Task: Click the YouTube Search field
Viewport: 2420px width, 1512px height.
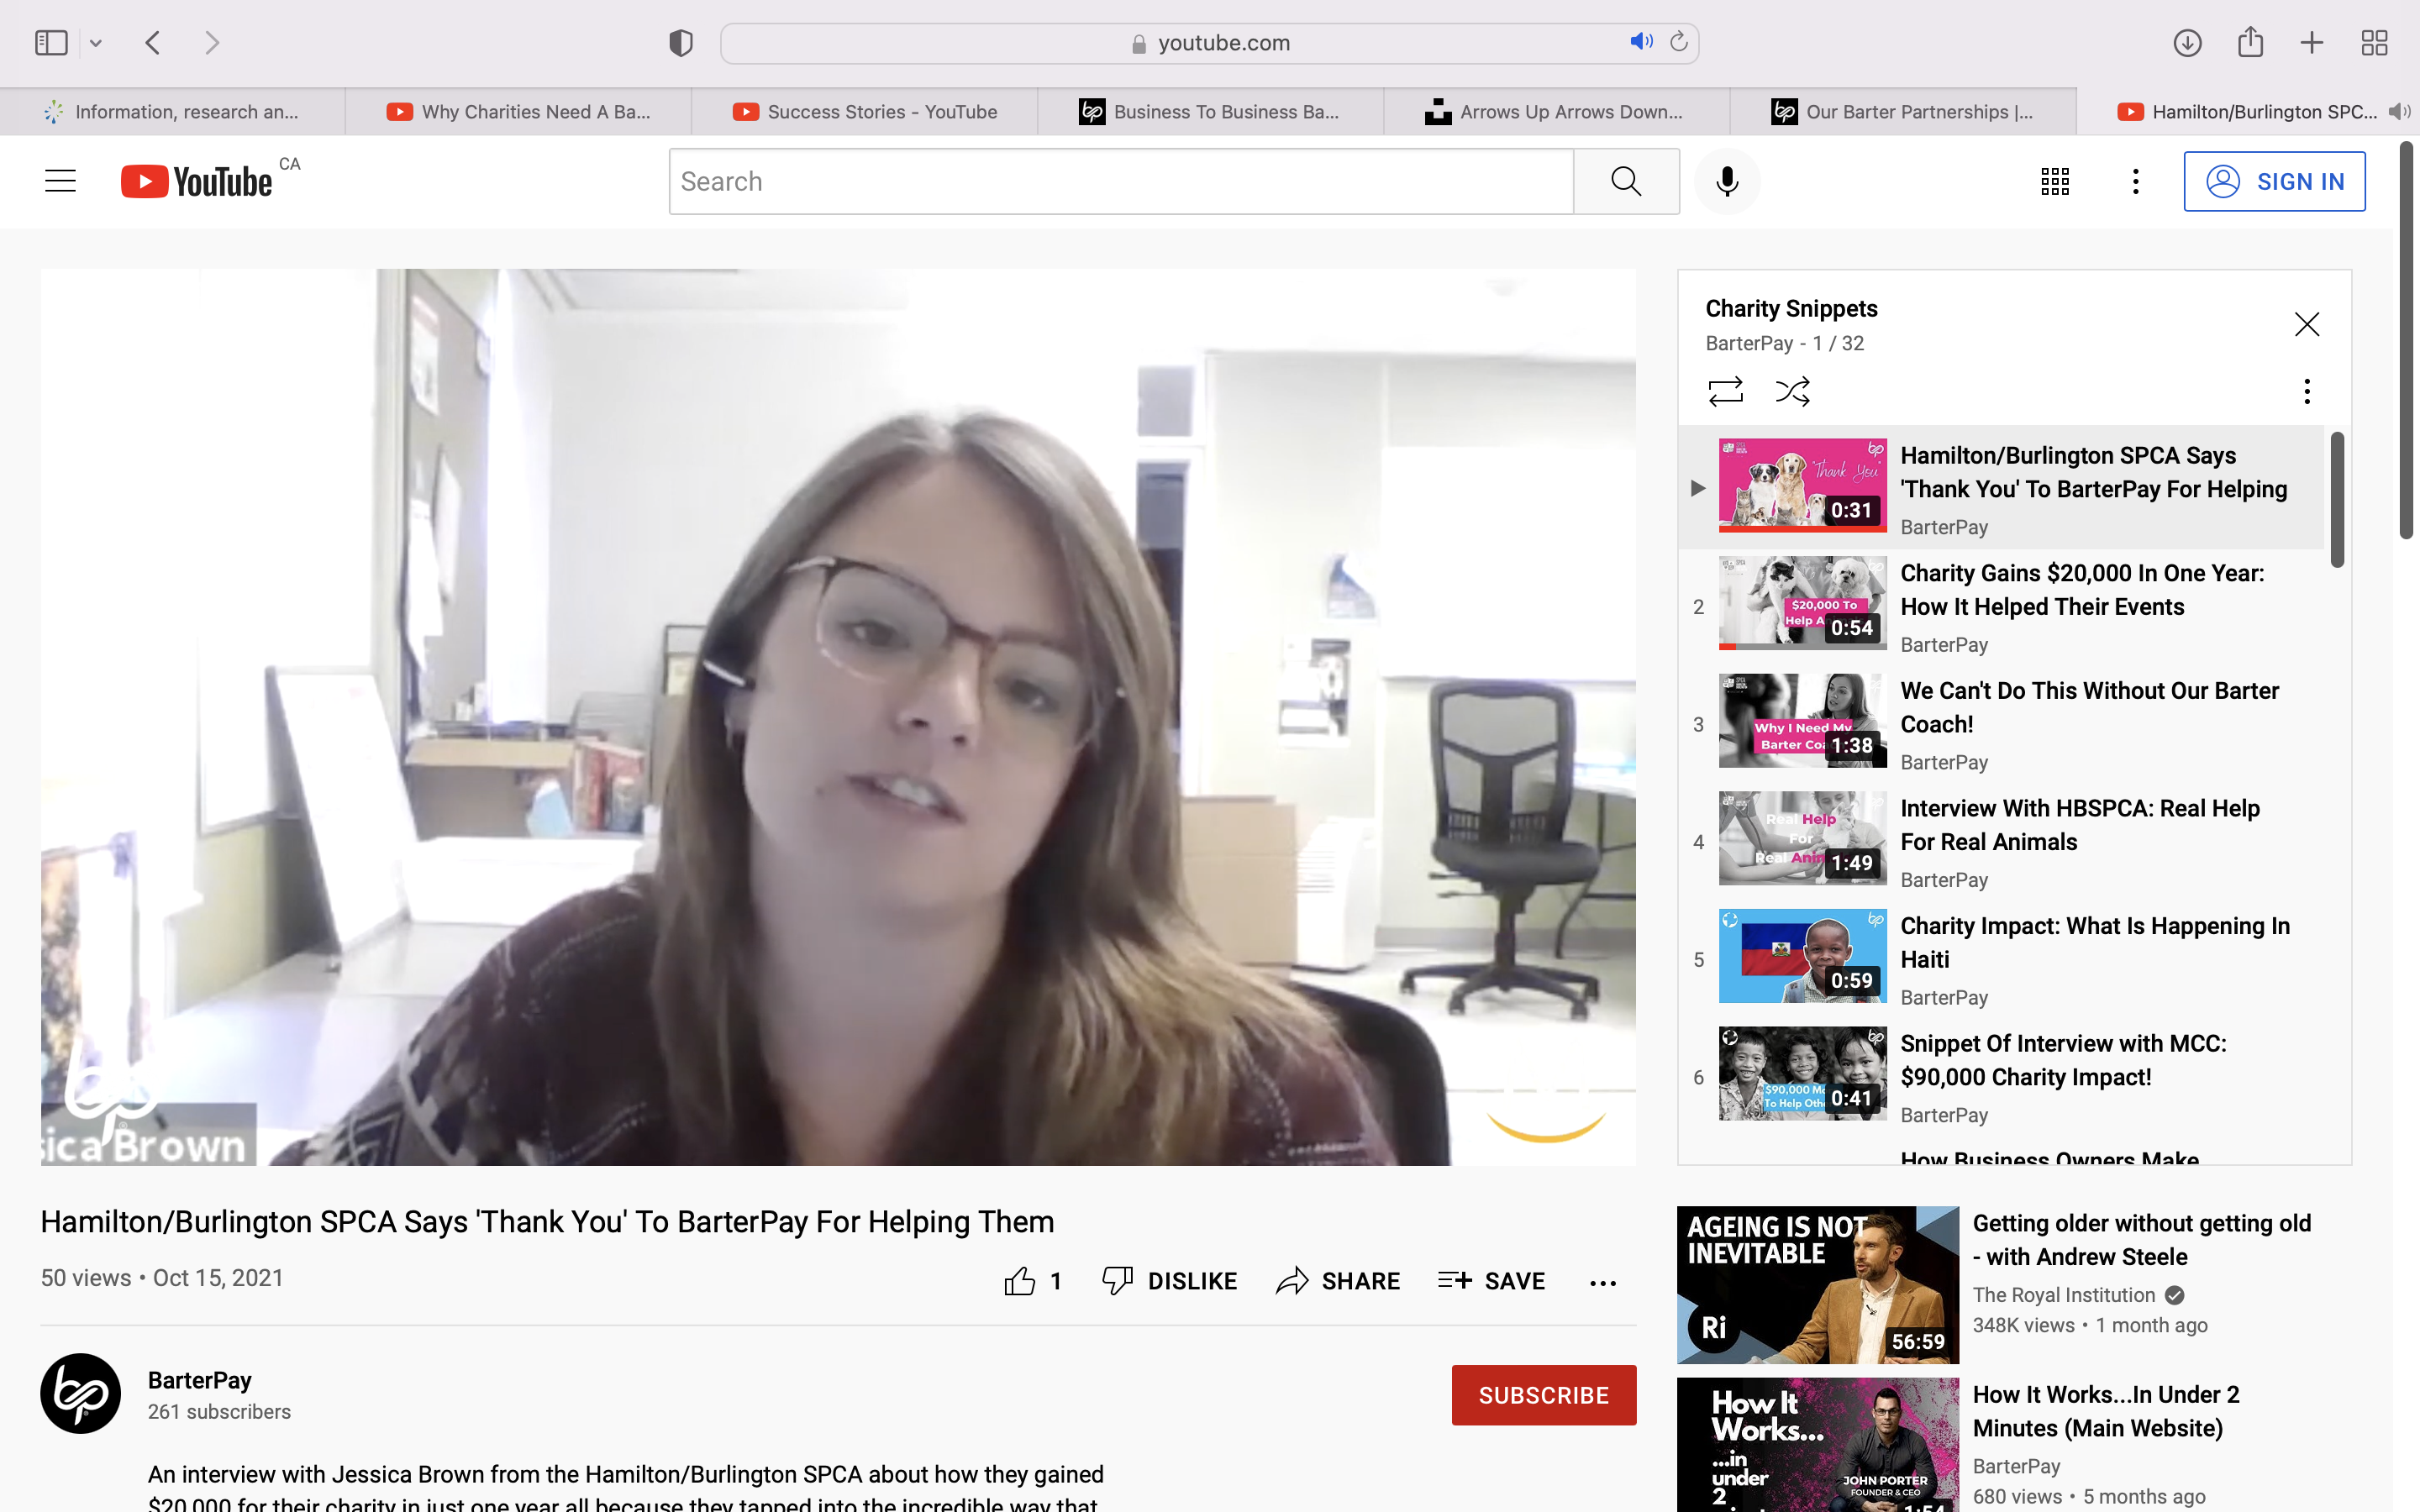Action: 1121,181
